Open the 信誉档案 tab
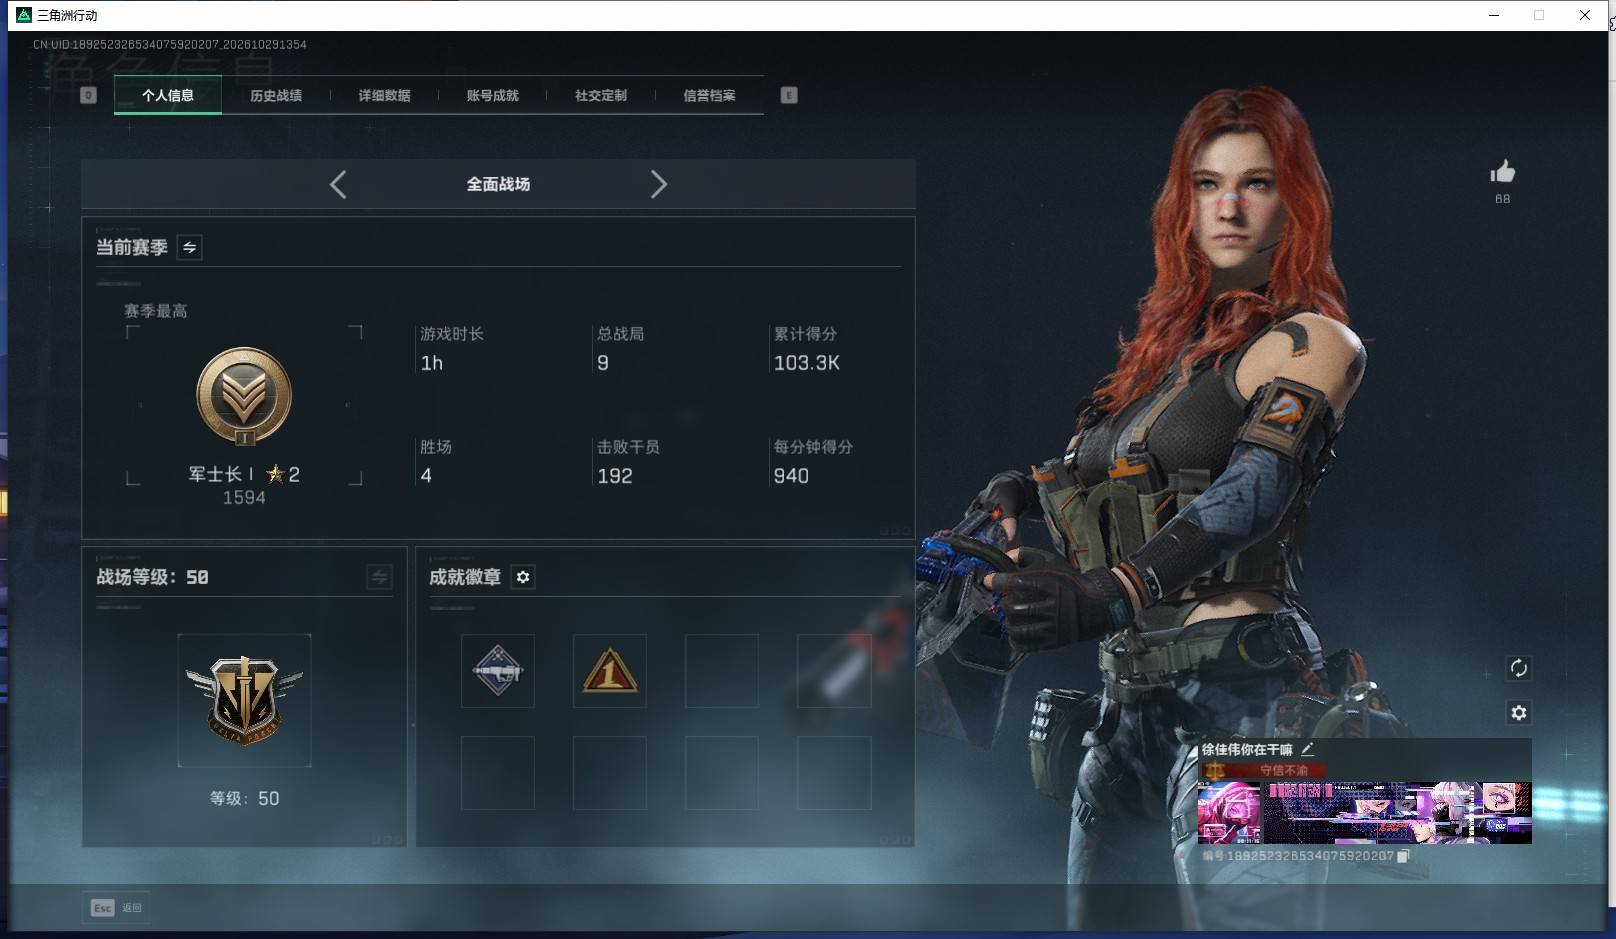Image resolution: width=1616 pixels, height=939 pixels. coord(709,95)
